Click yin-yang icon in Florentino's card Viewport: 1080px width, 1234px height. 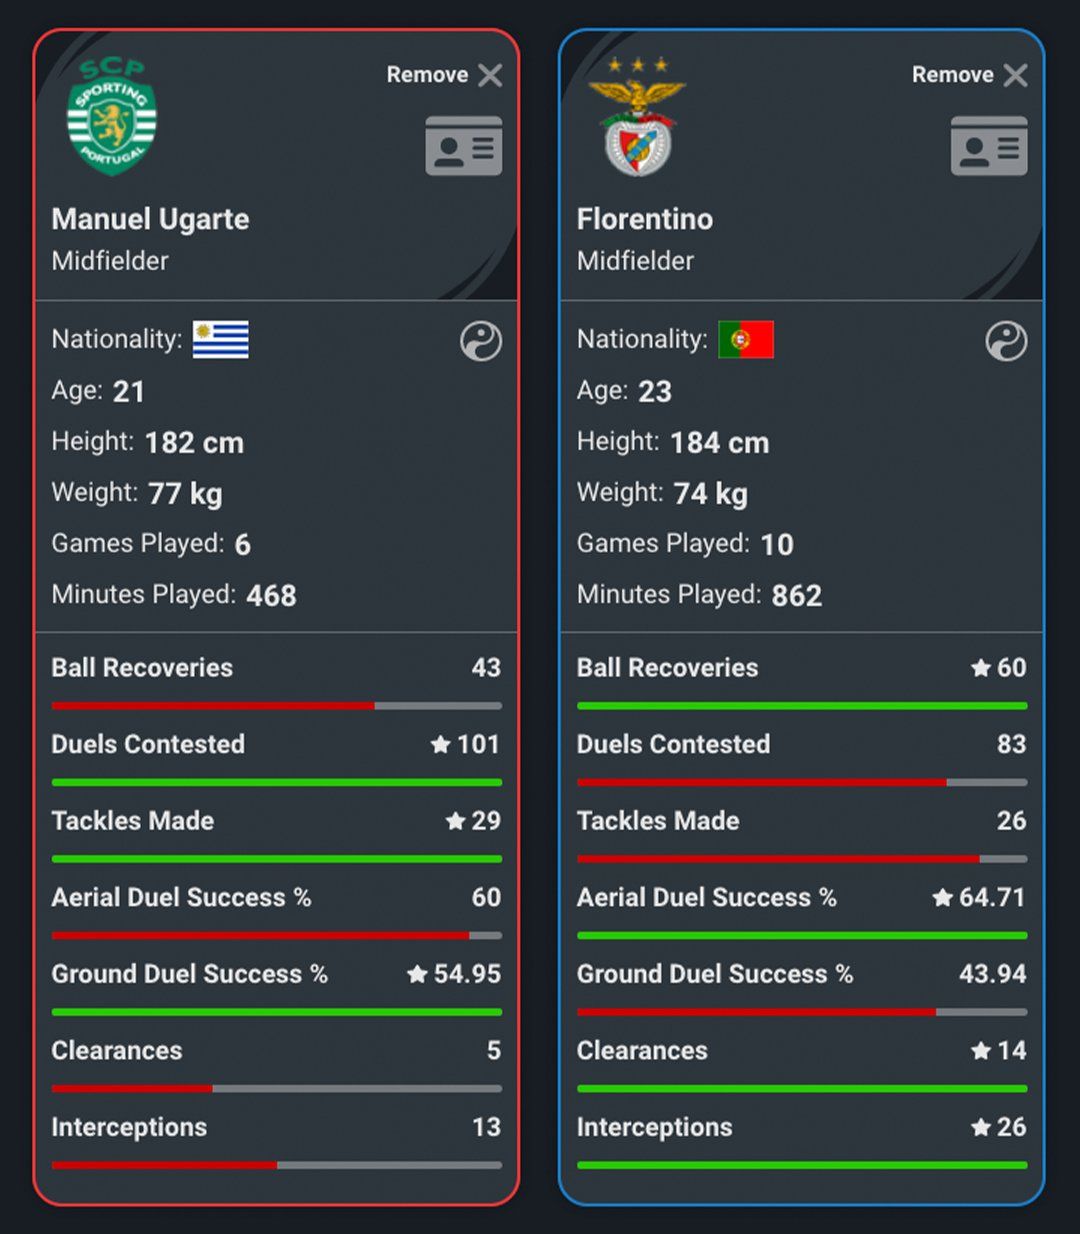click(1006, 341)
